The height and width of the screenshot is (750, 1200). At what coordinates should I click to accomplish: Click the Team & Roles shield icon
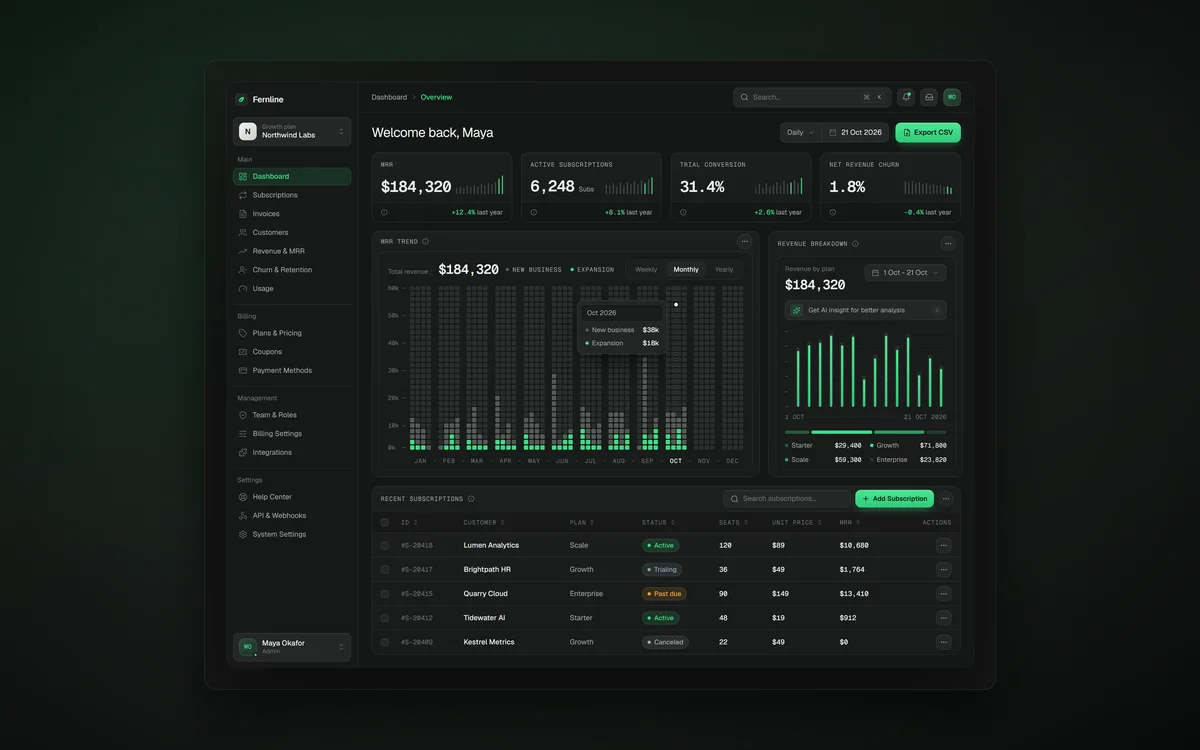click(243, 415)
